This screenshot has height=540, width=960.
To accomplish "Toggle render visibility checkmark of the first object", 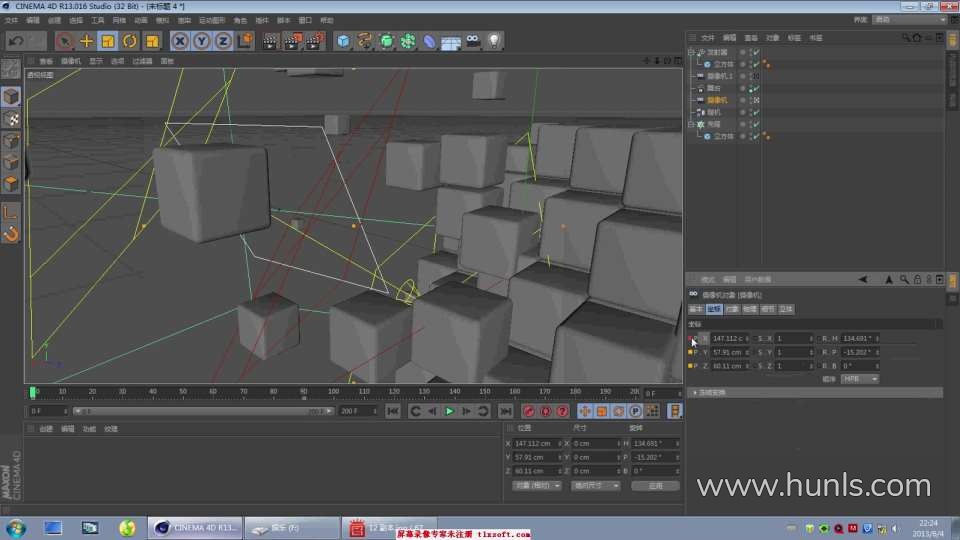I will point(756,52).
